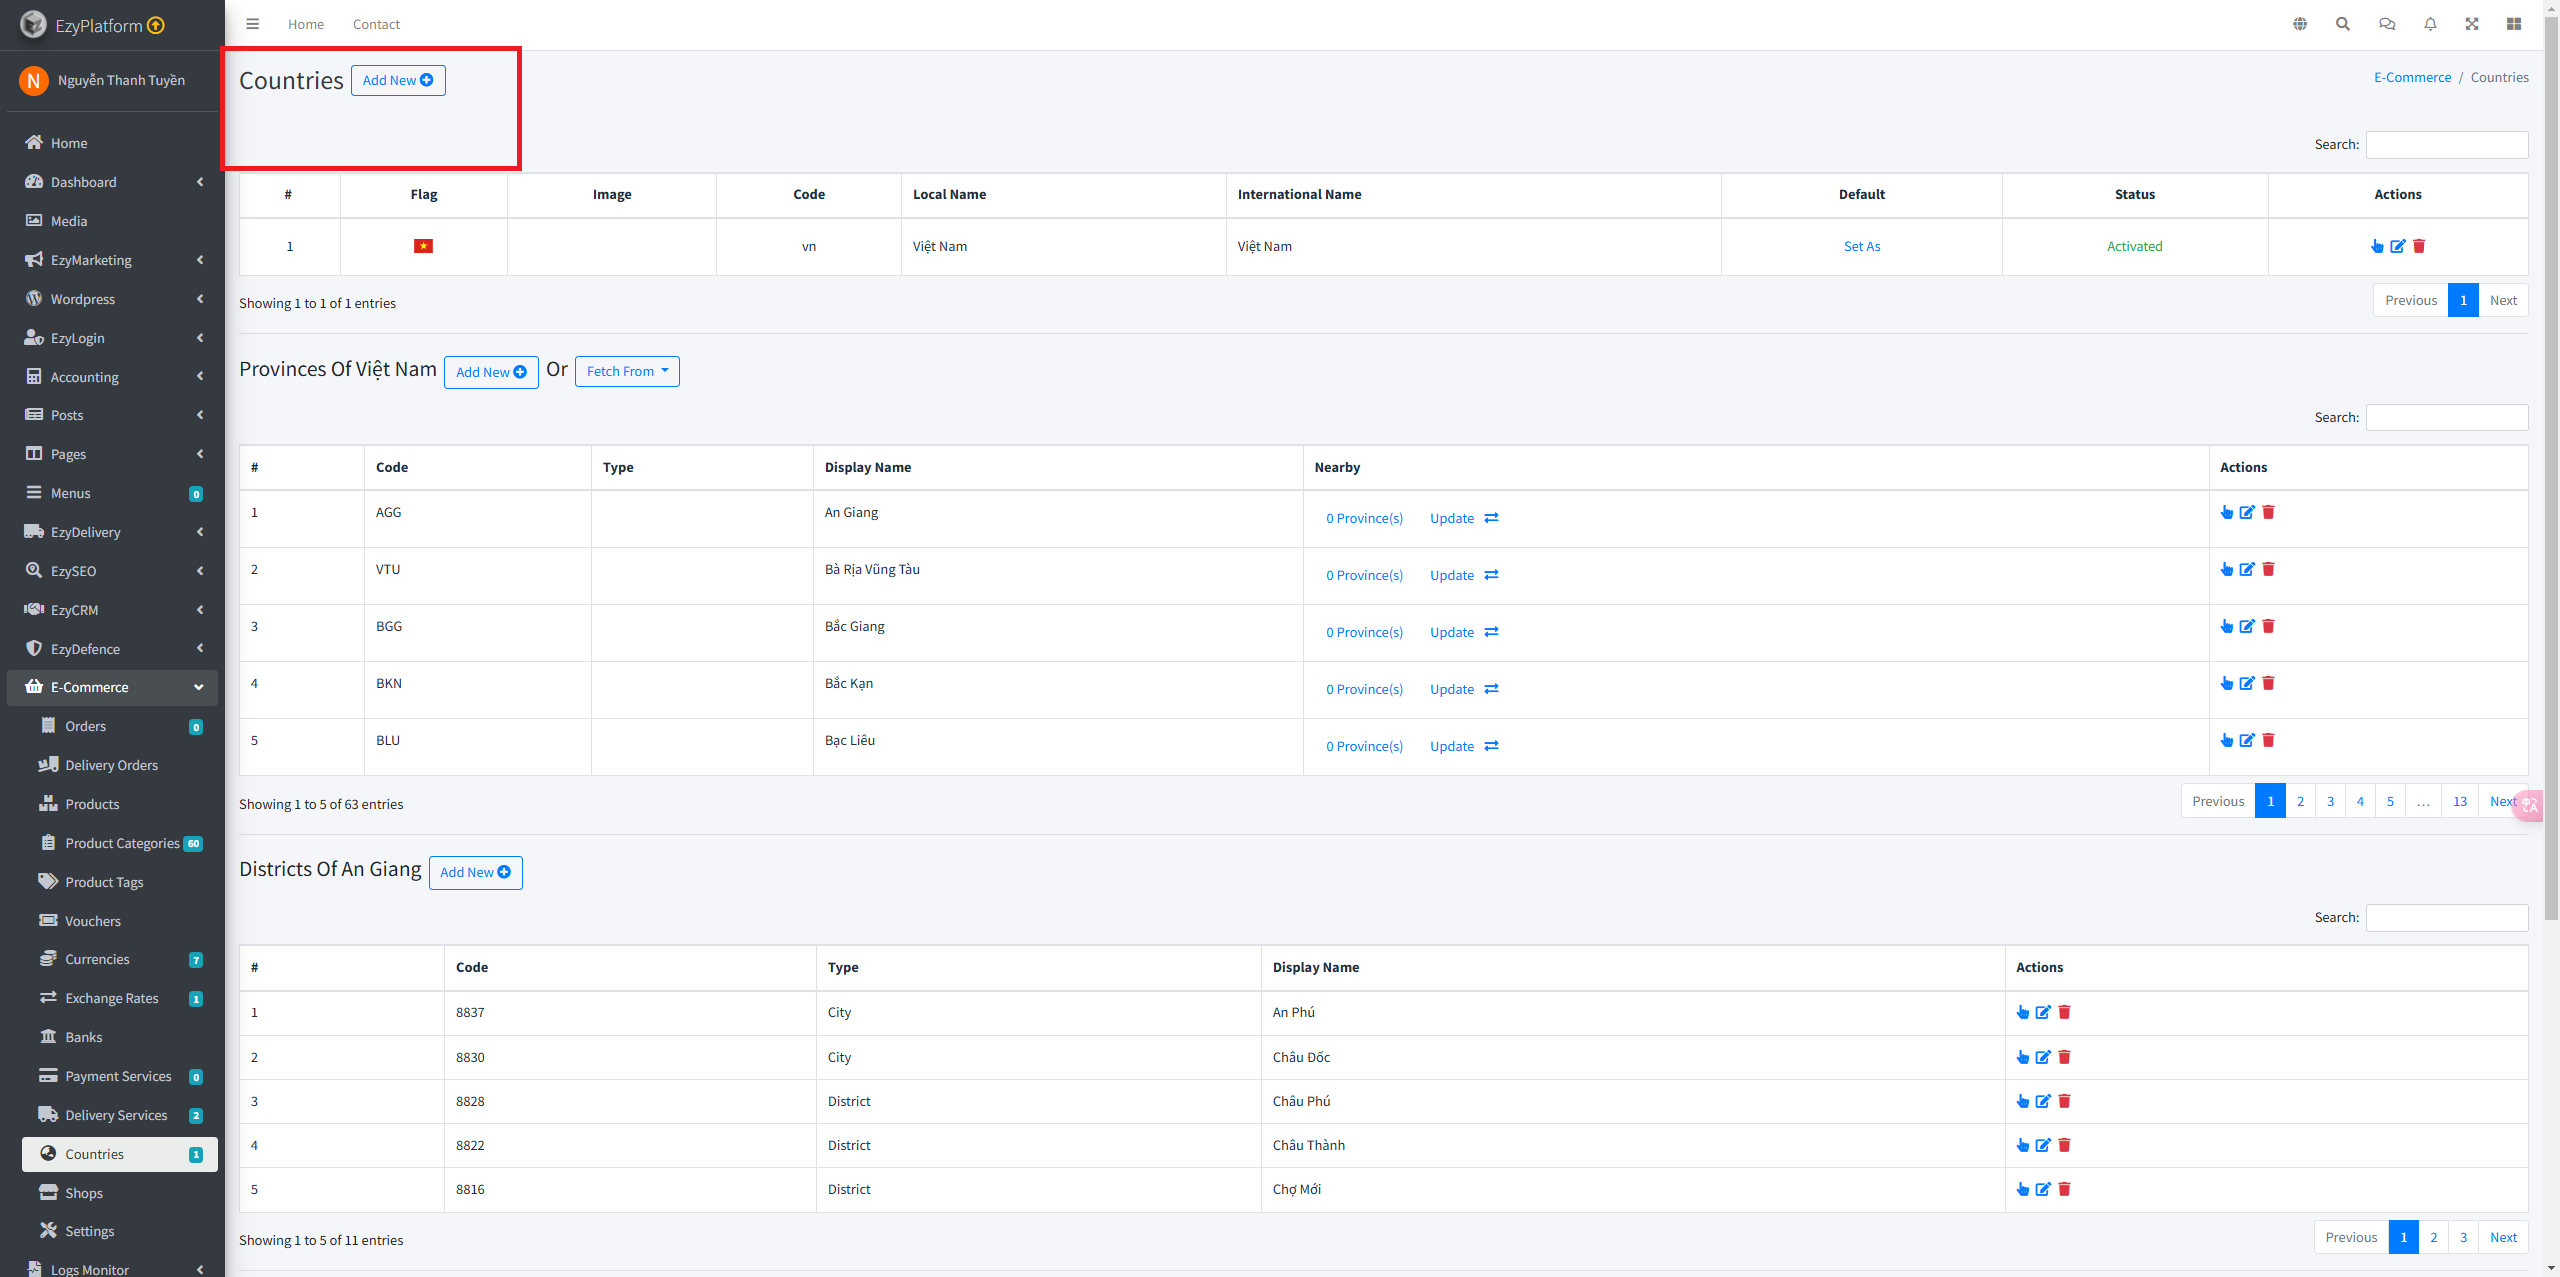Click the Countries table search field

click(2447, 144)
